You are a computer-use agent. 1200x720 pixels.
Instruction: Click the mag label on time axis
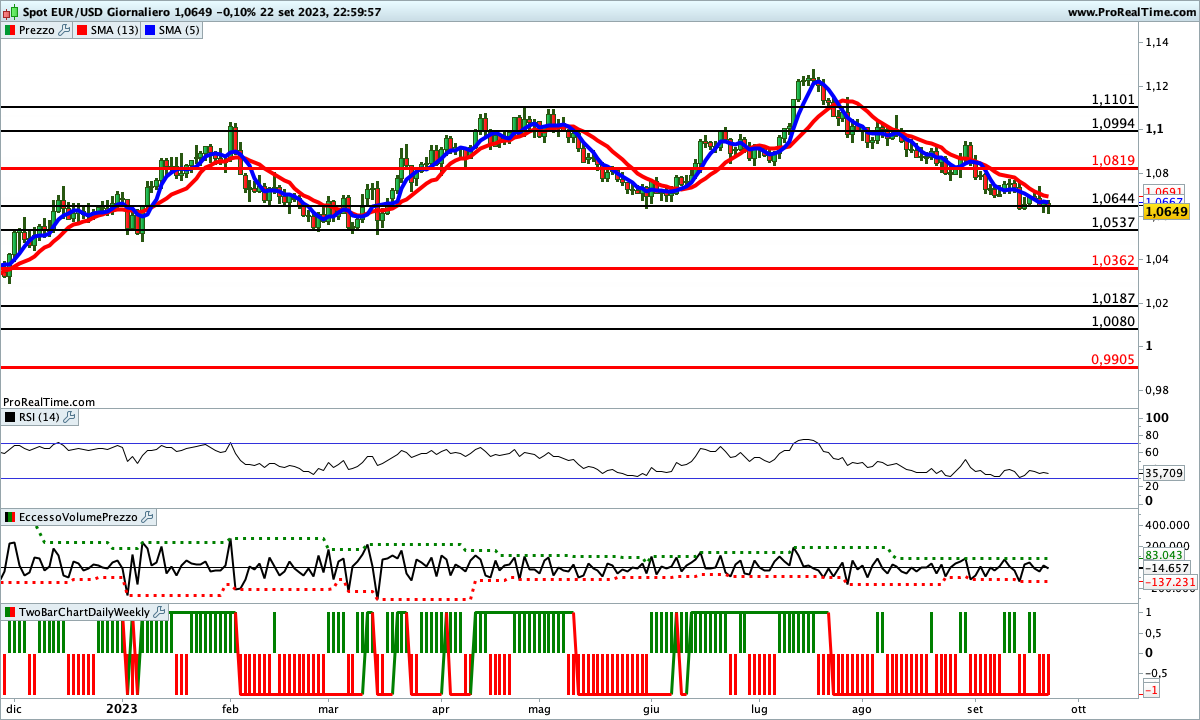coord(540,708)
